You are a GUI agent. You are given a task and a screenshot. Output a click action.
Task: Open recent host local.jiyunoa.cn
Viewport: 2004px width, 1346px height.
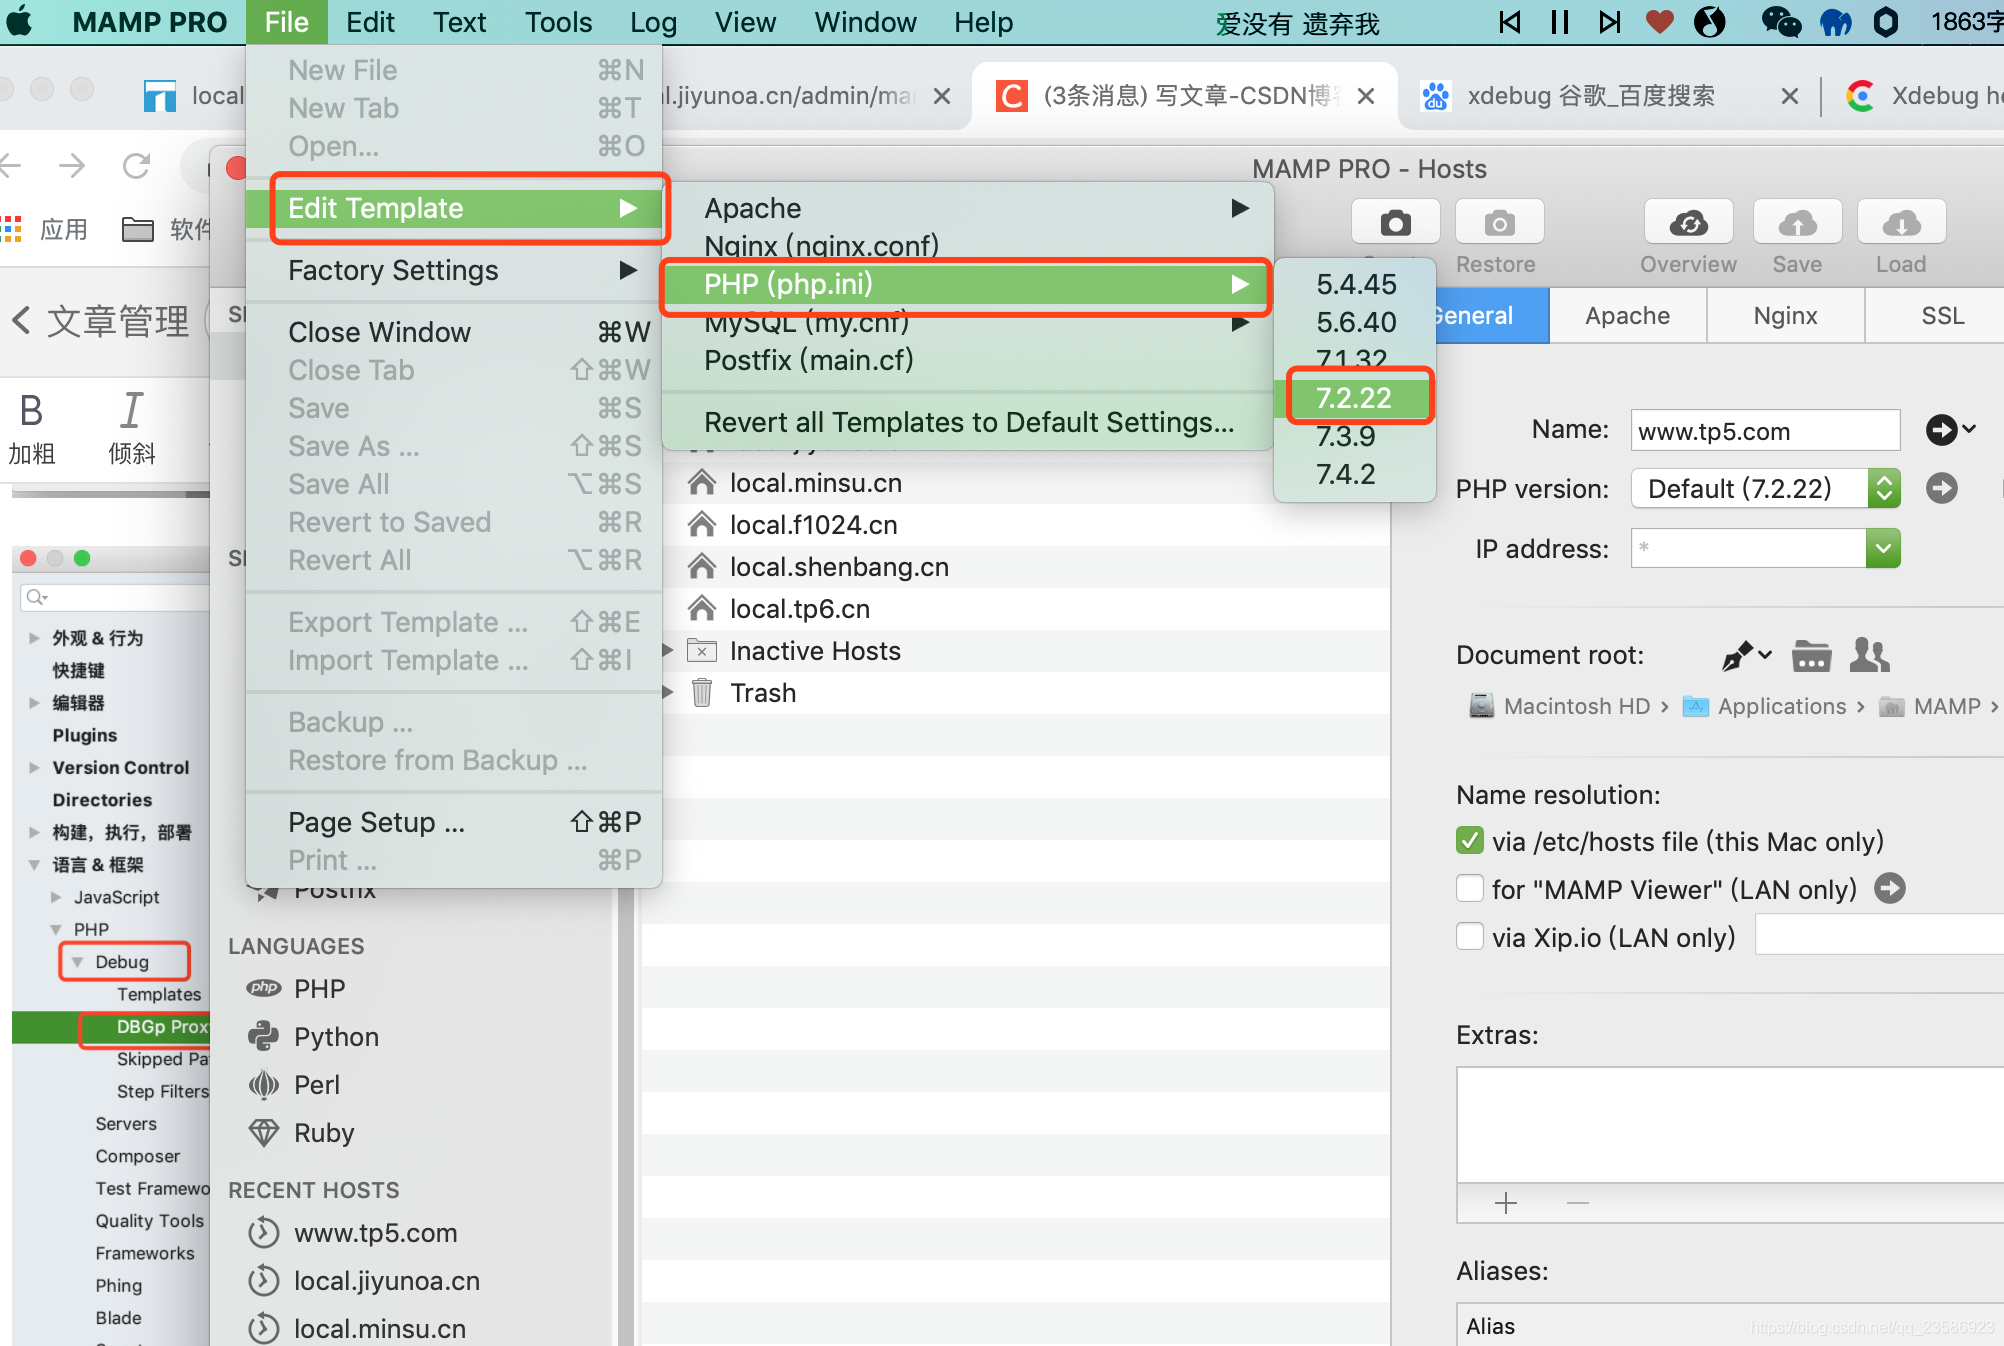pos(386,1281)
